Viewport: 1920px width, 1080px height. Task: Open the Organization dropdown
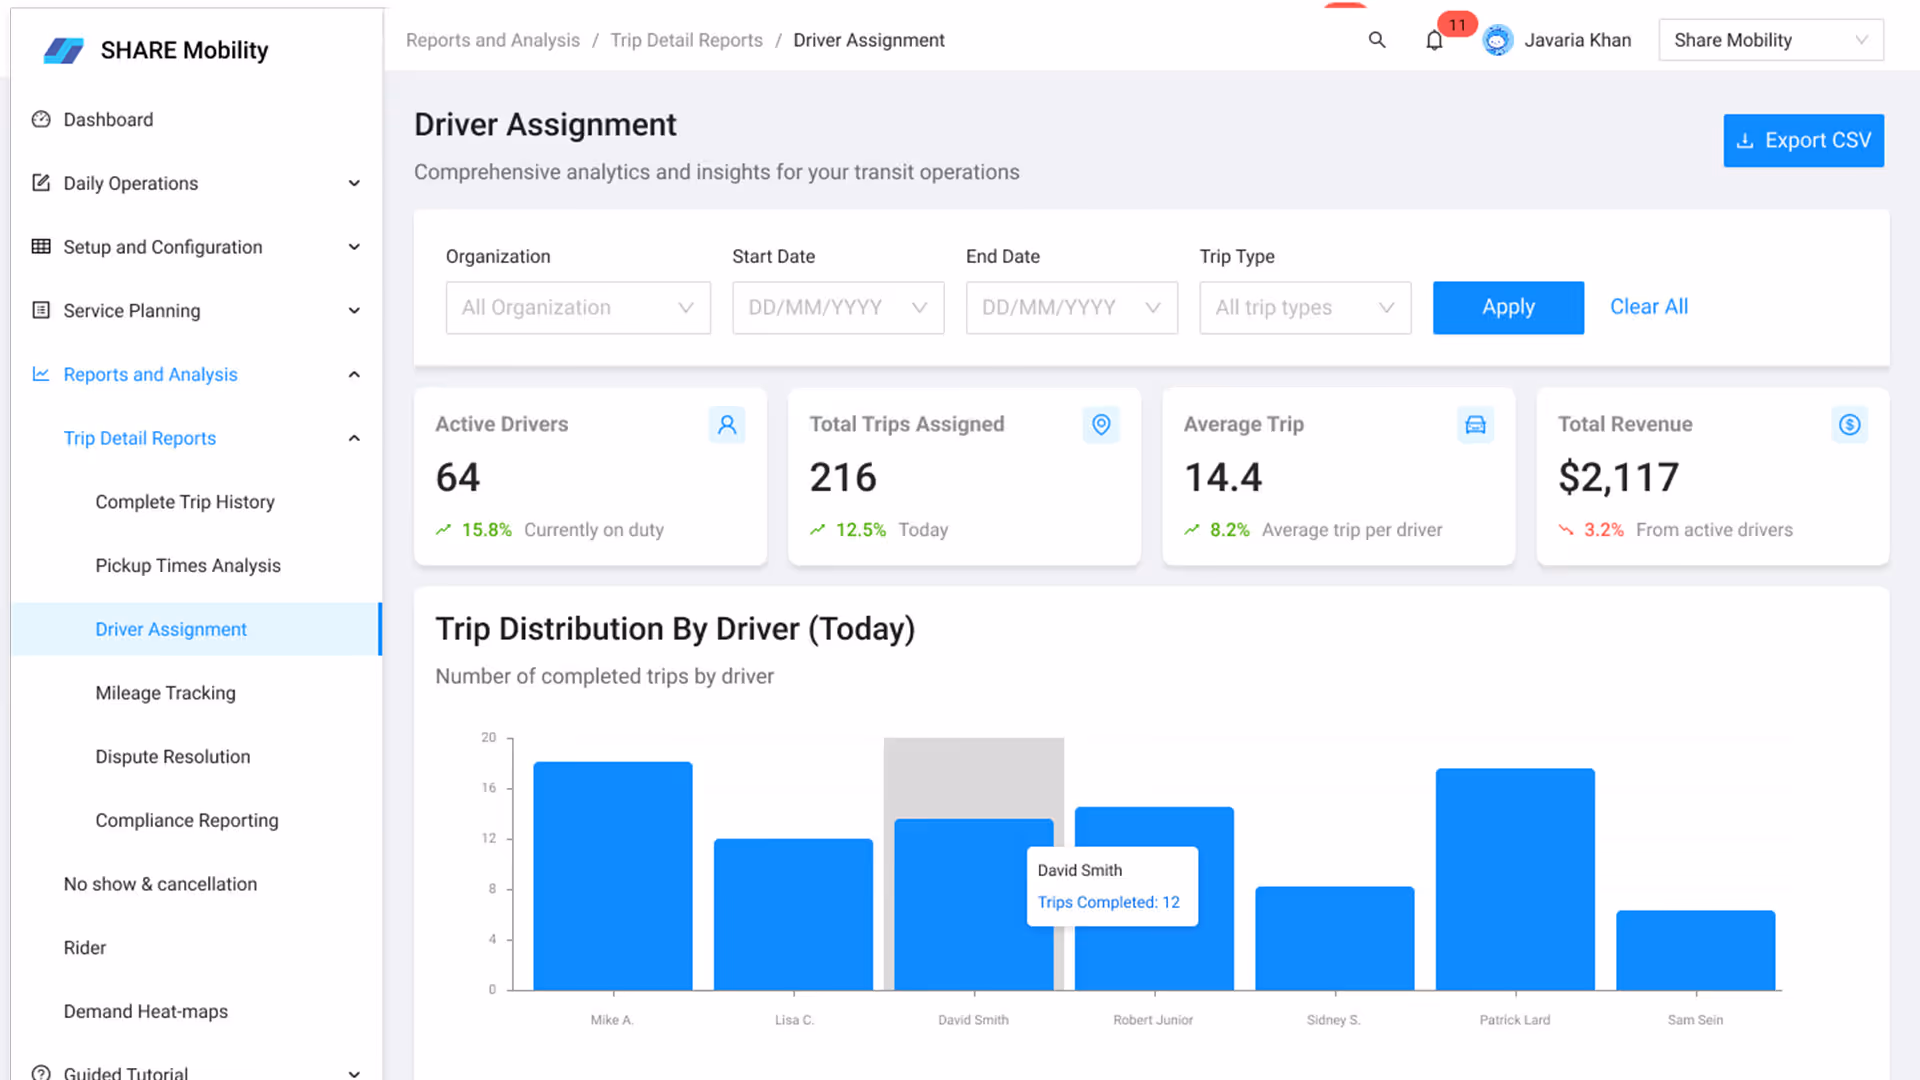point(578,308)
